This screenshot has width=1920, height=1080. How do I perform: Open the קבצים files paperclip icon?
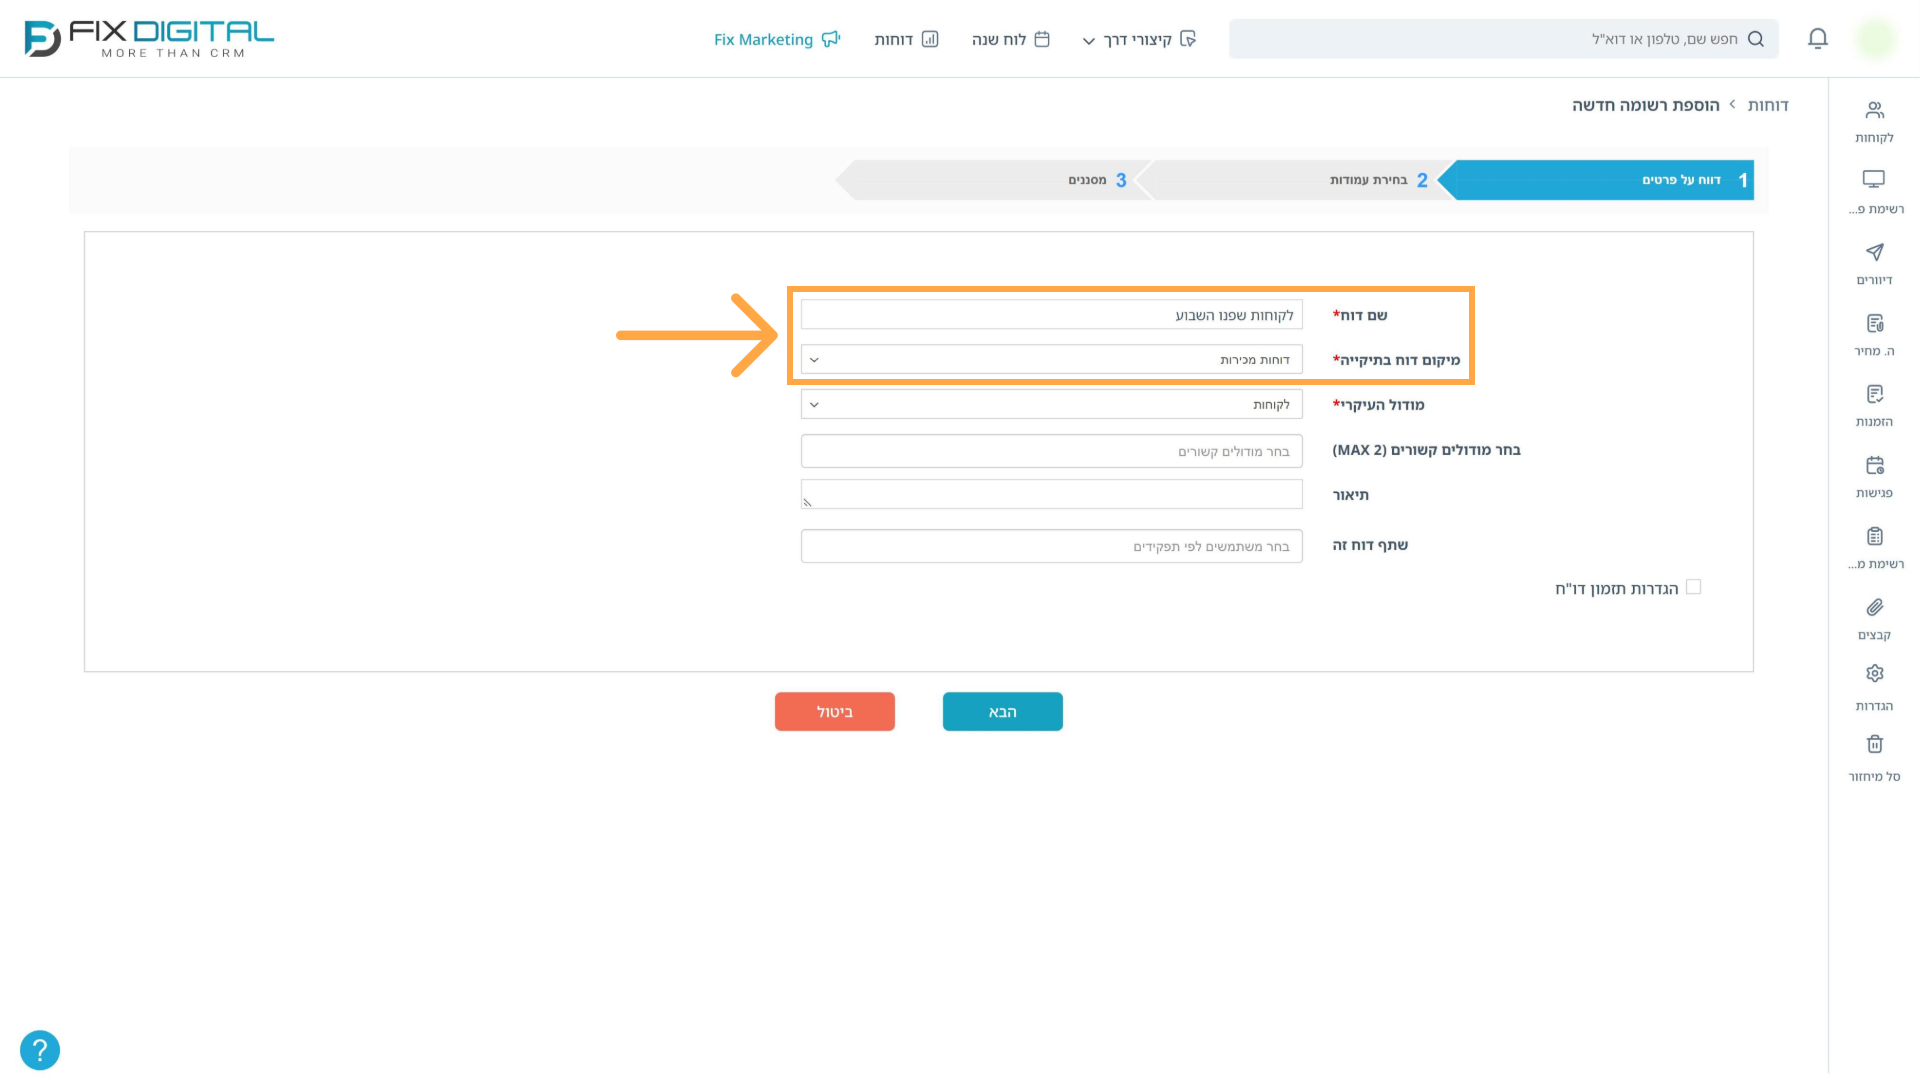pyautogui.click(x=1874, y=608)
